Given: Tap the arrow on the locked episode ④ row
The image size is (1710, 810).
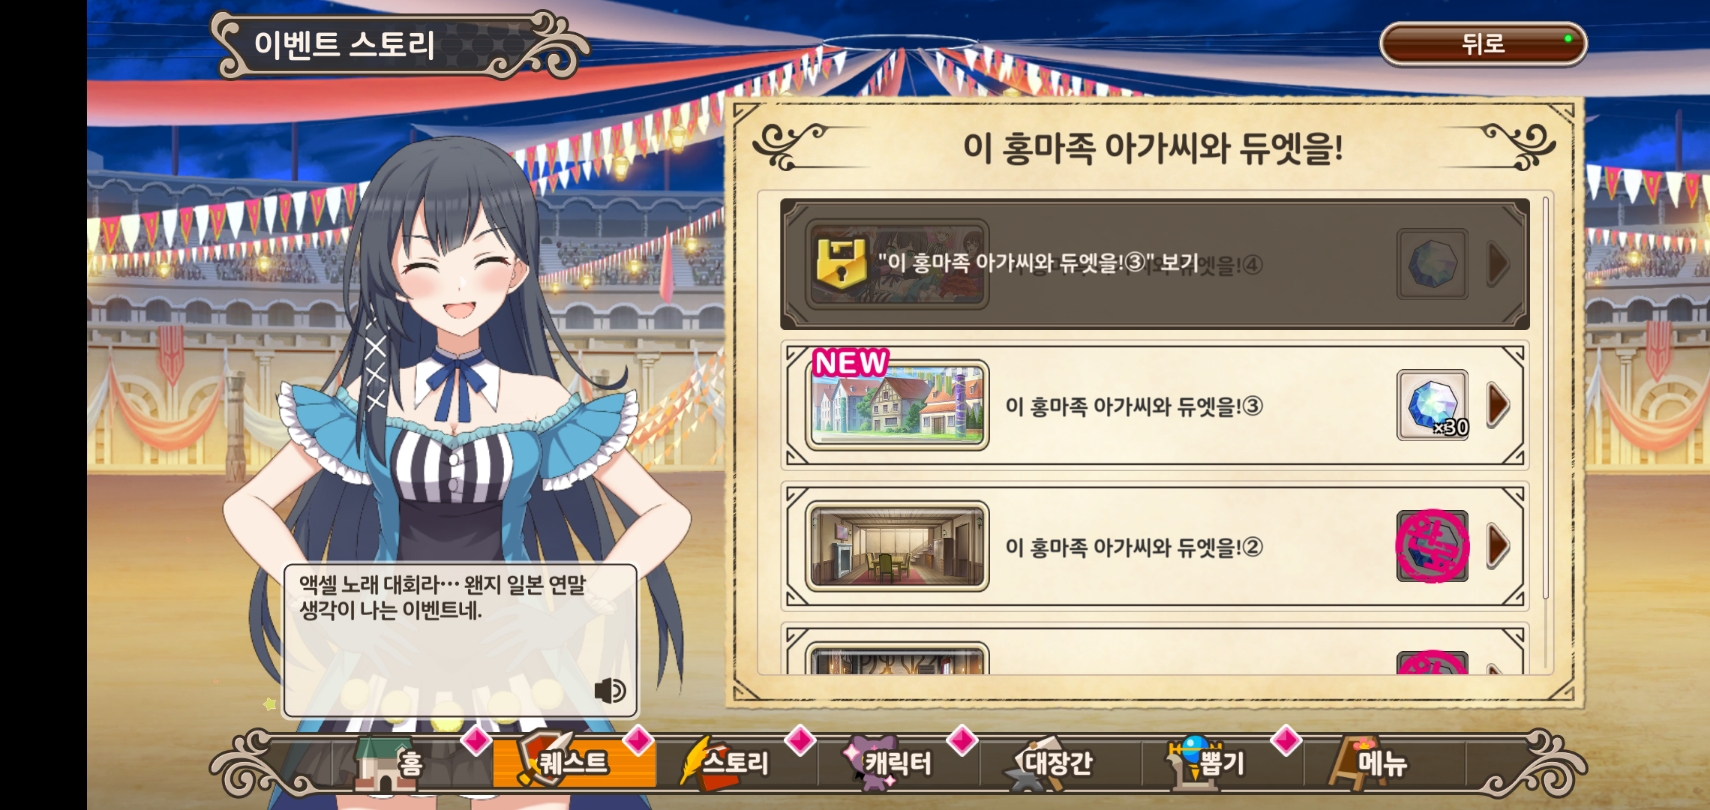Looking at the screenshot, I should click(1498, 264).
